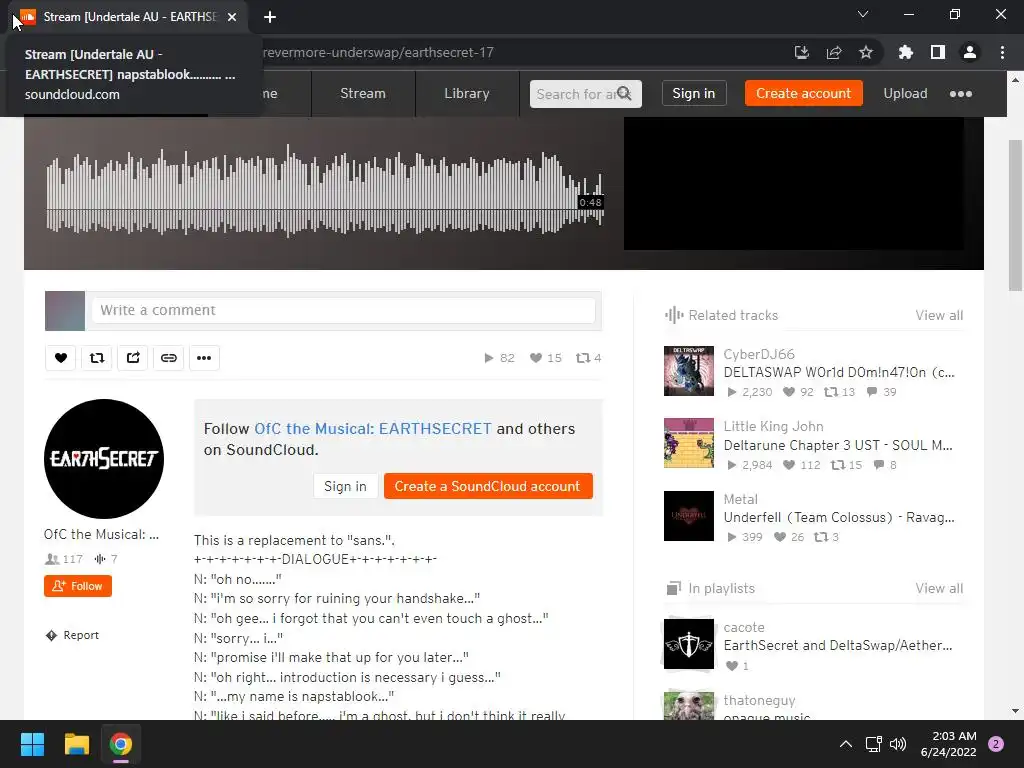The image size is (1024, 768).
Task: Open the header three-dot settings menu
Action: tap(961, 94)
